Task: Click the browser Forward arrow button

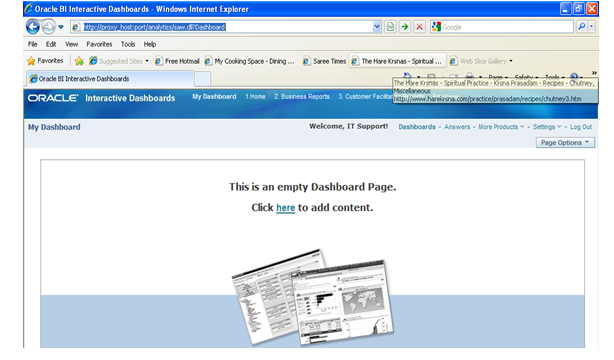Action: coord(49,27)
